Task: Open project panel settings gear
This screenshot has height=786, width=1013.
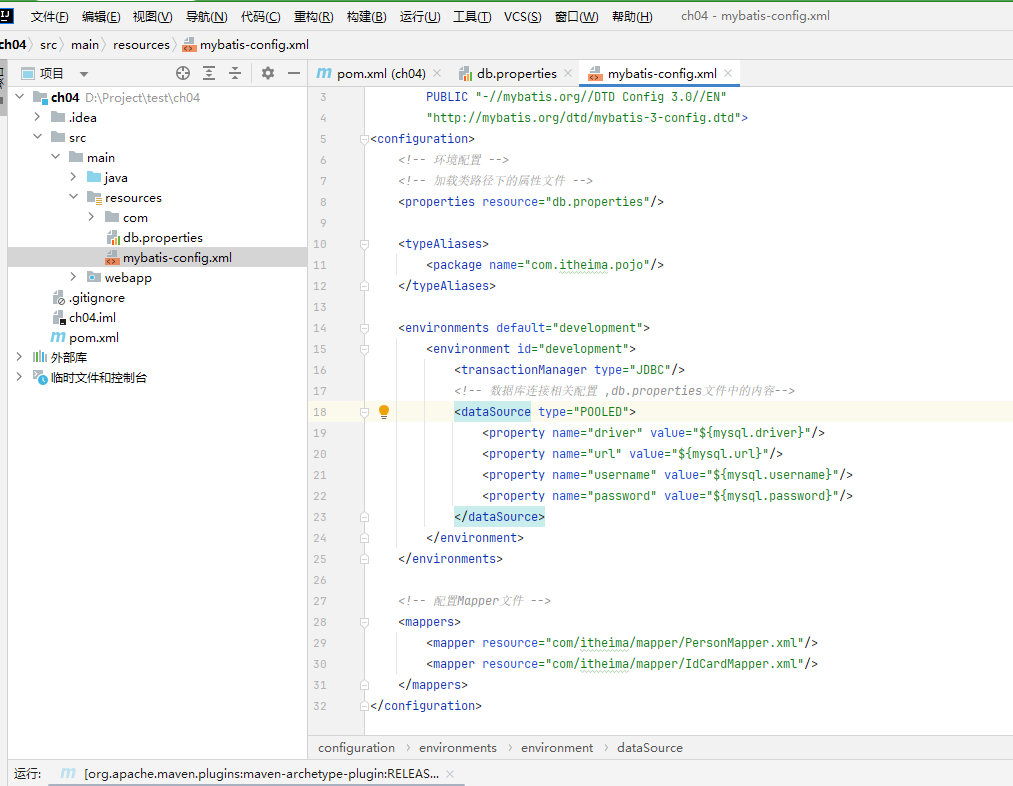Action: tap(268, 73)
